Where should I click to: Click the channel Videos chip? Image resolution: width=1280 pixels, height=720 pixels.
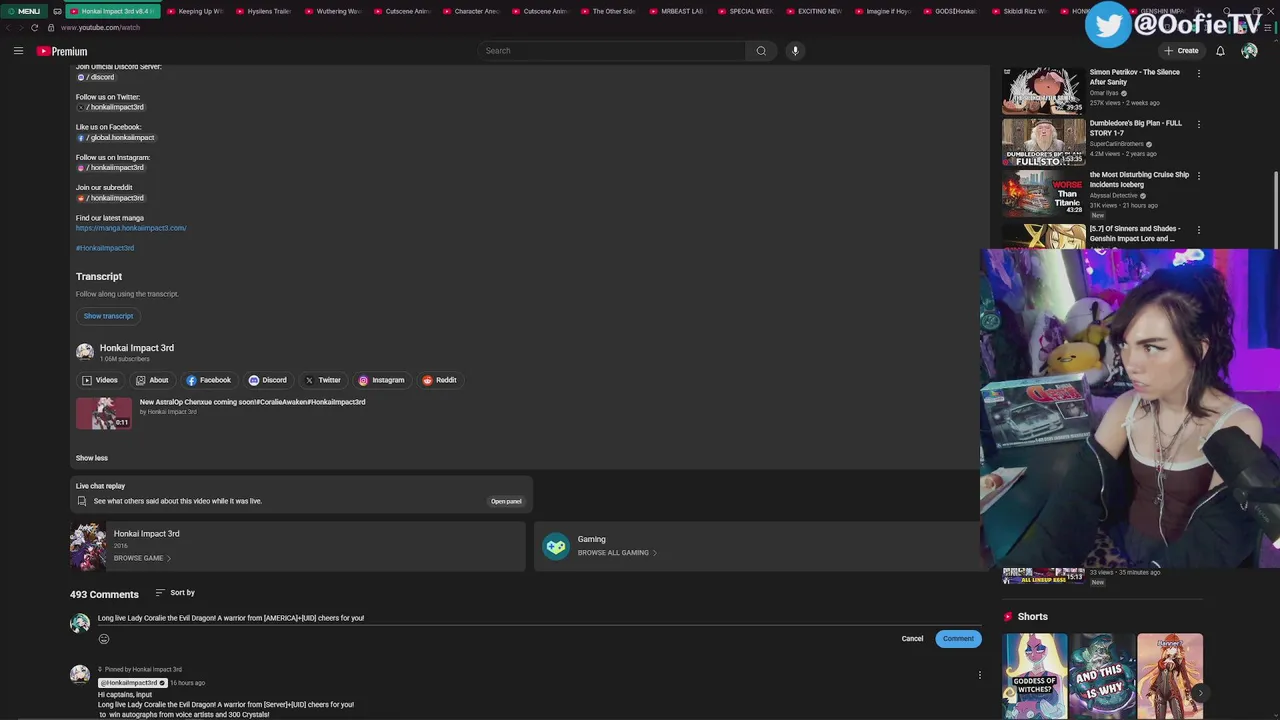pyautogui.click(x=100, y=380)
